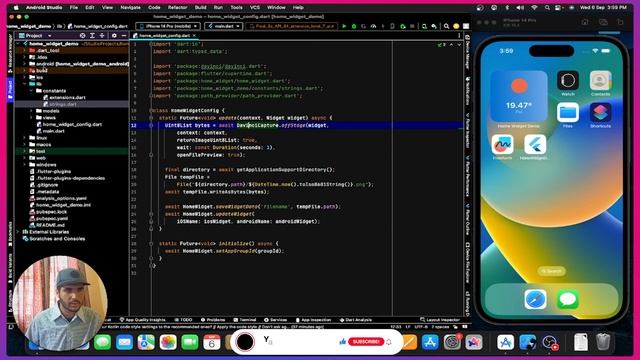Tap the 19.47° Home Widget Demo widget

coord(519,96)
